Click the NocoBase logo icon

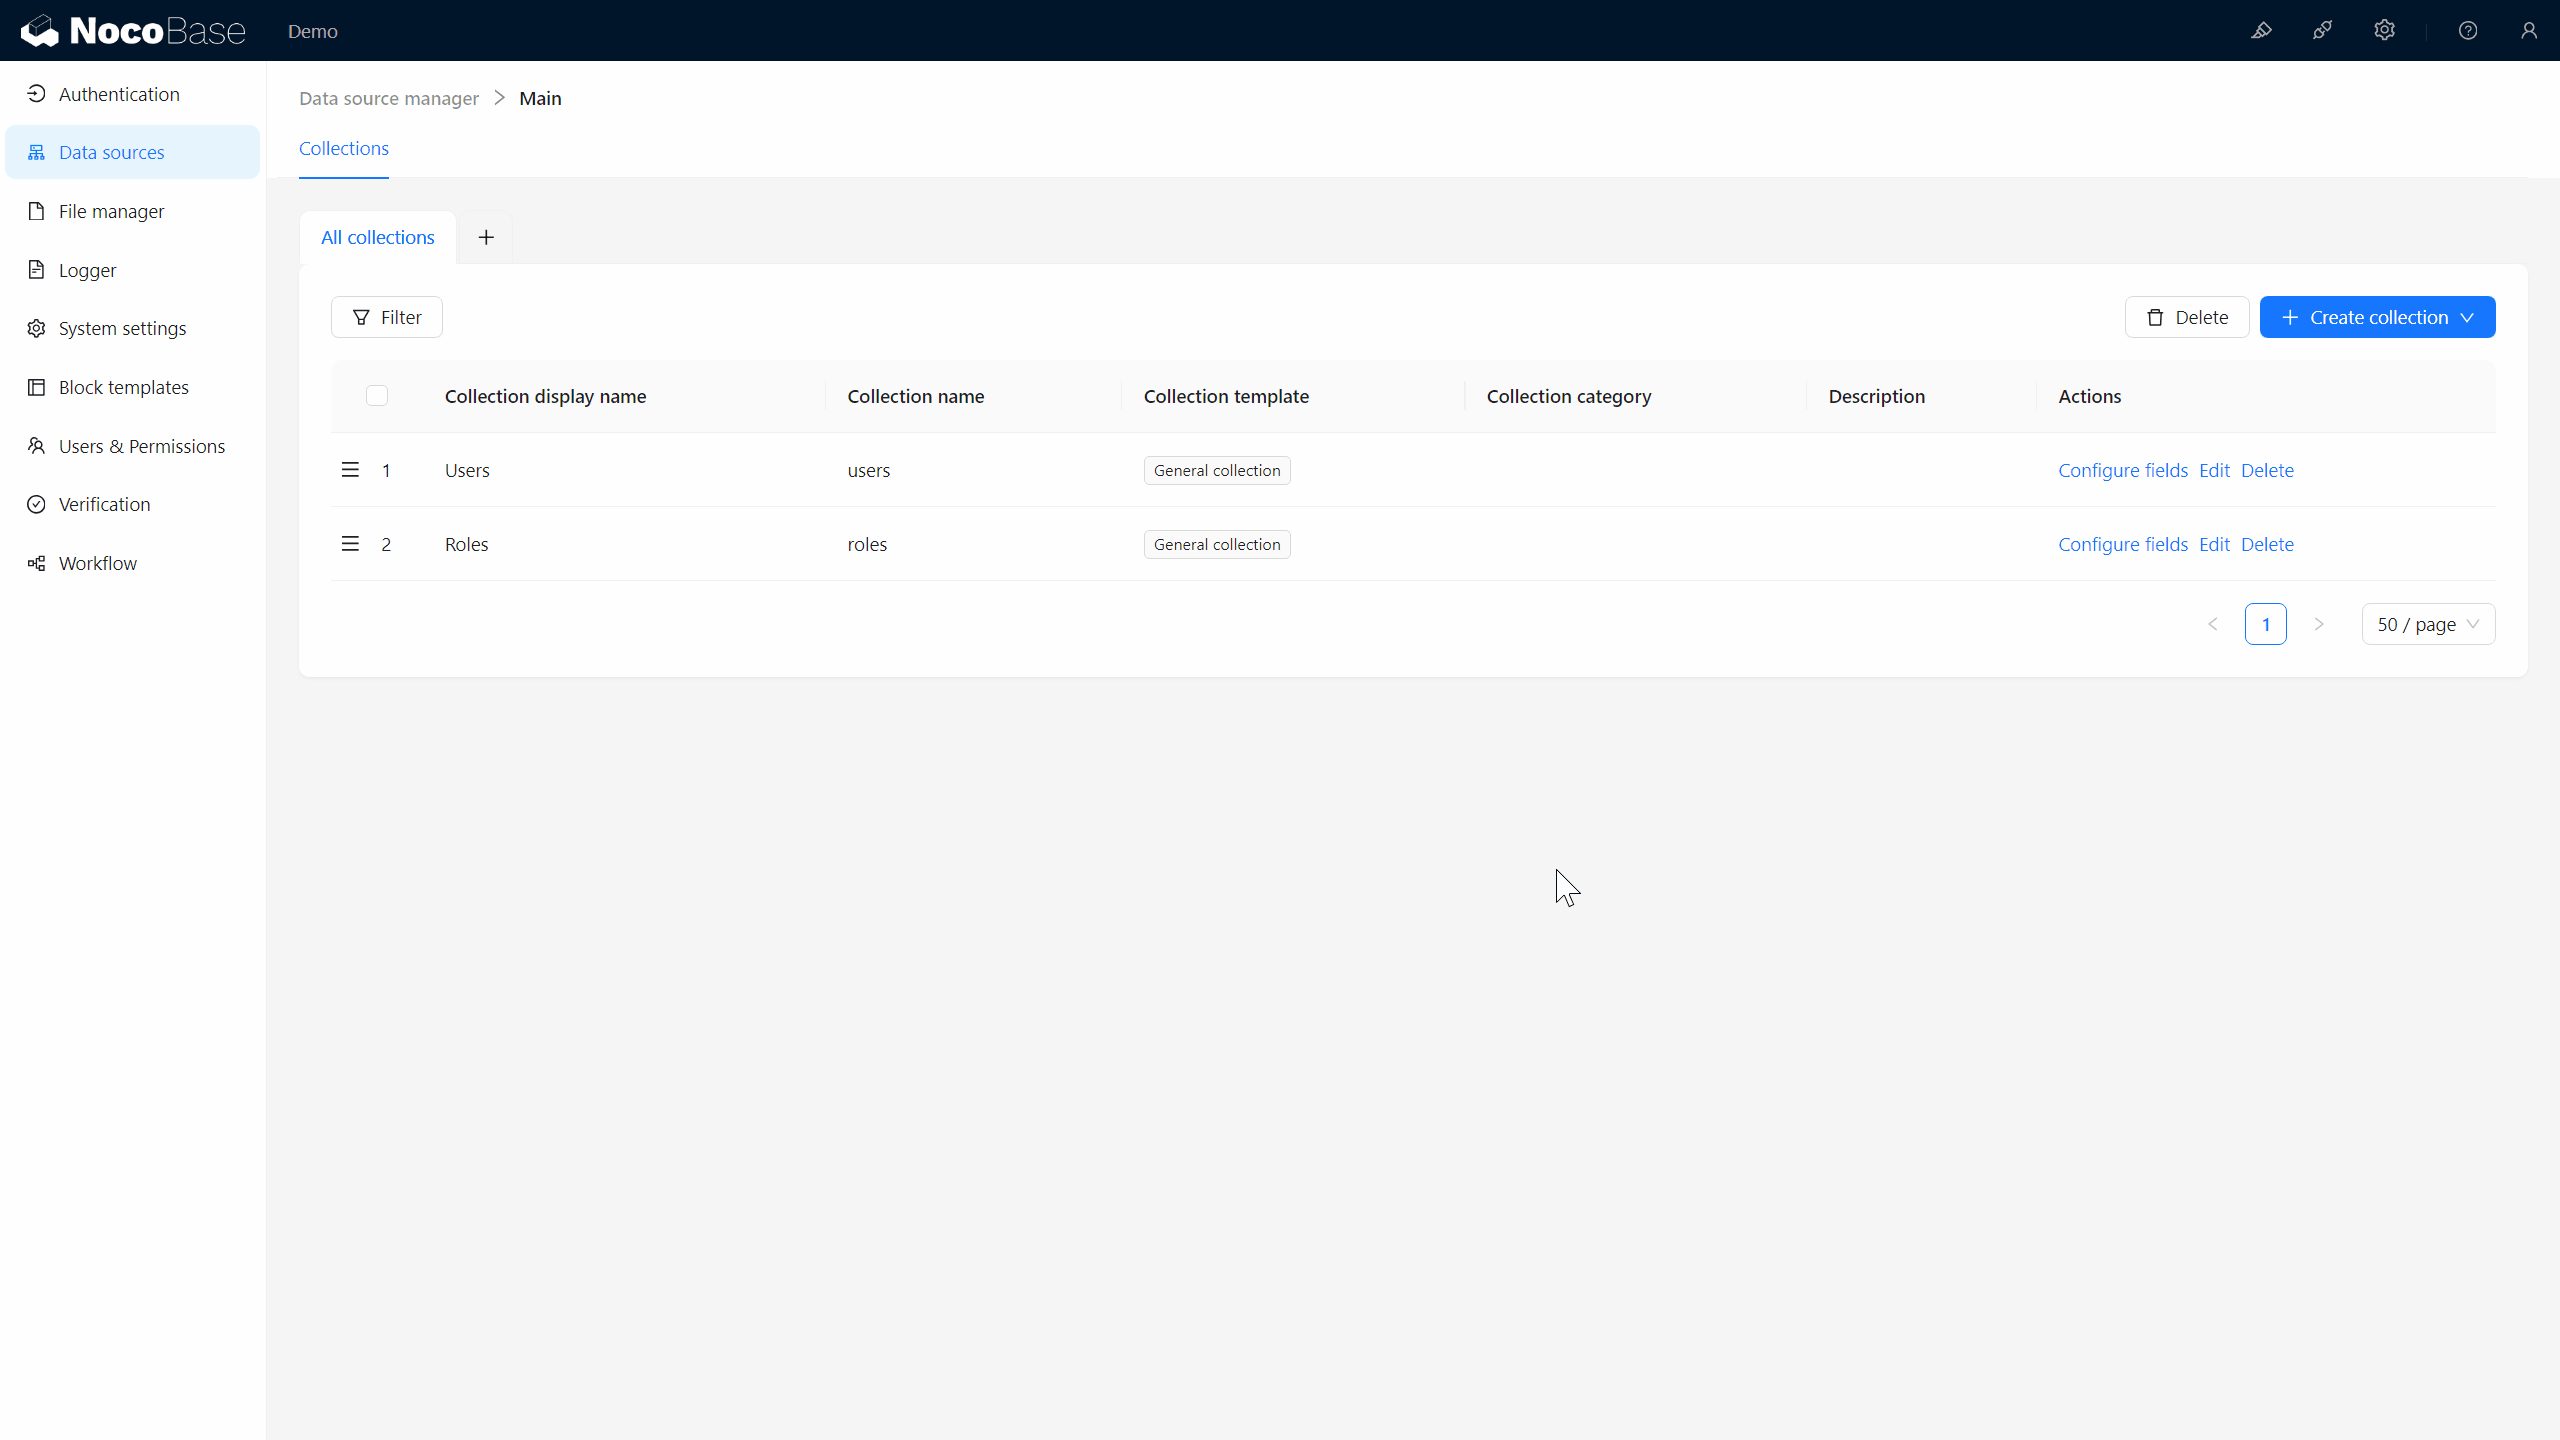(x=39, y=30)
